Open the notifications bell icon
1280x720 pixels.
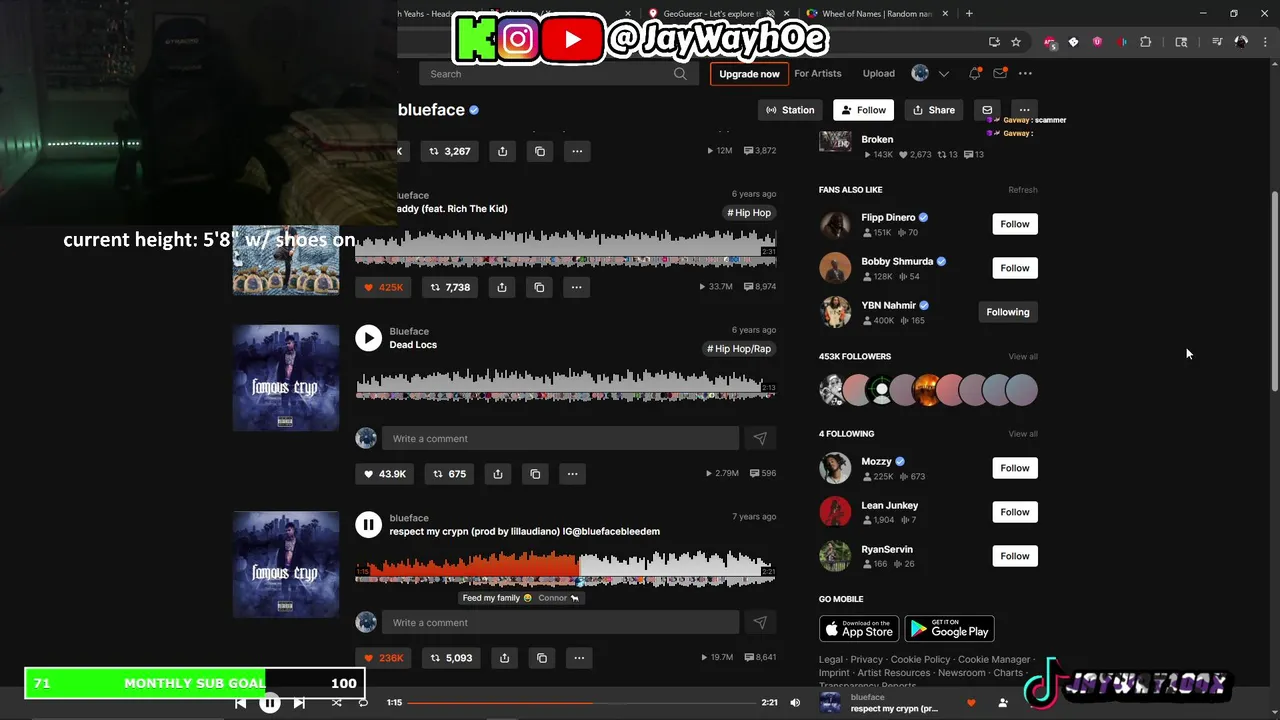click(x=974, y=73)
